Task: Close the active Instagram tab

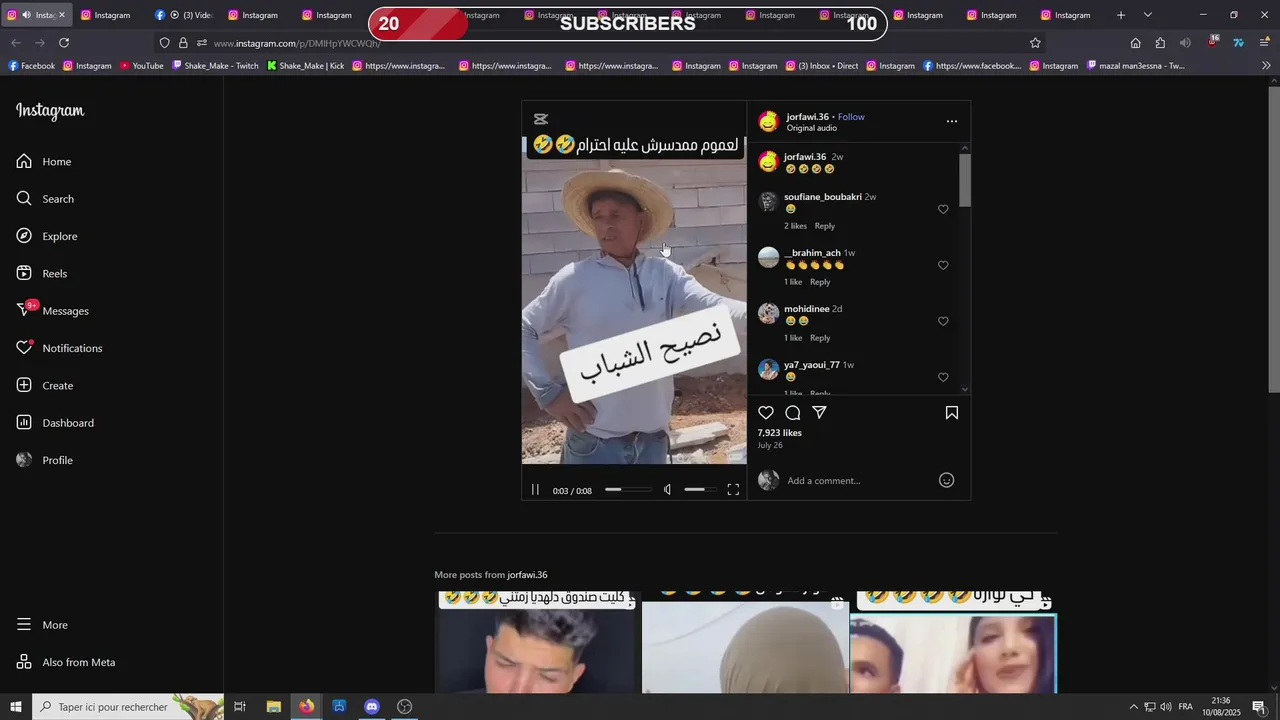Action: coord(61,15)
